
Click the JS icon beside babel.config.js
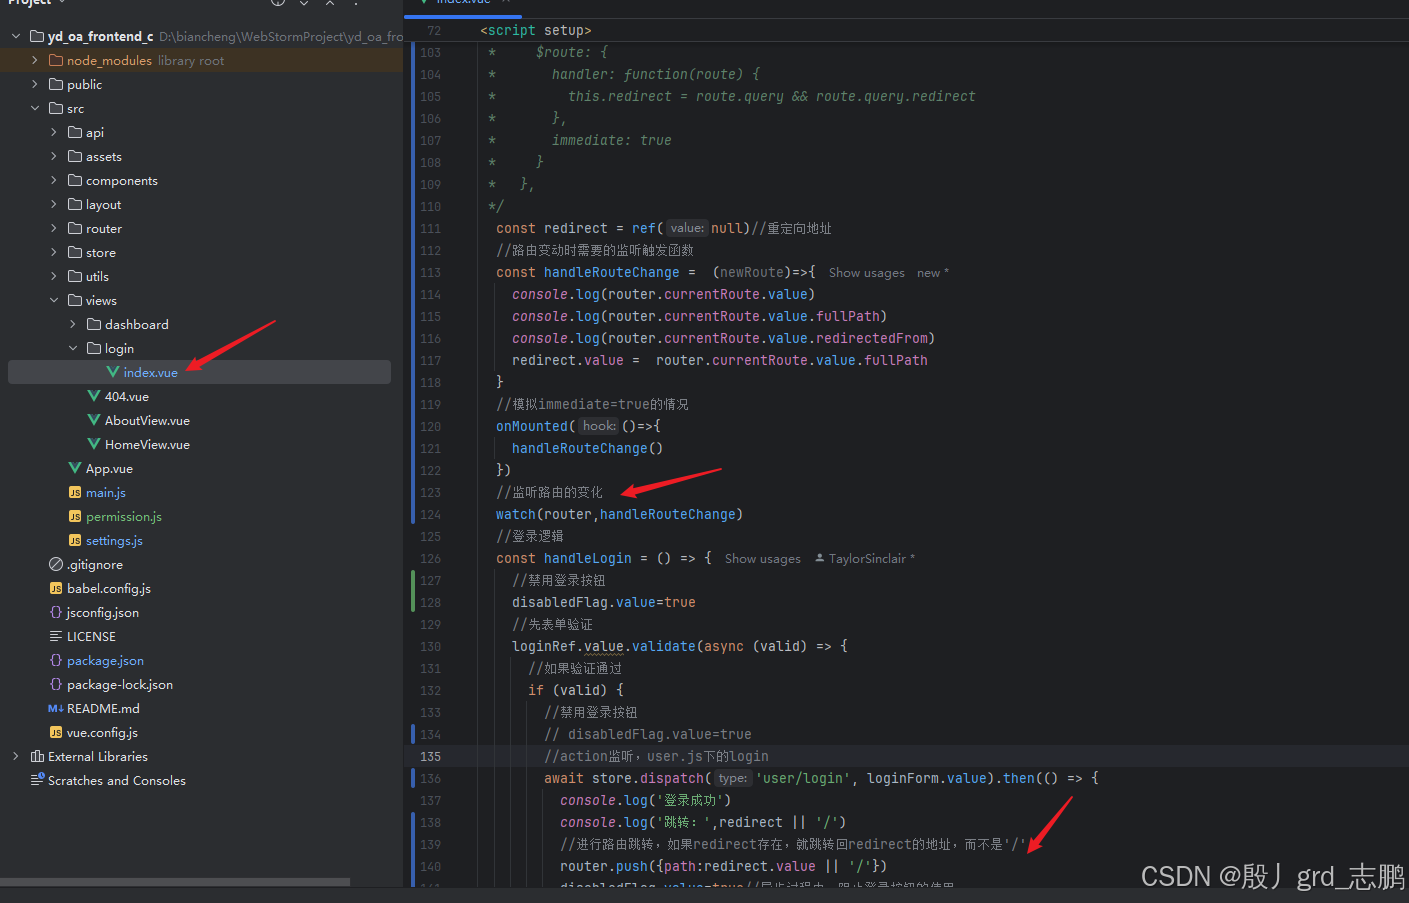pyautogui.click(x=56, y=589)
